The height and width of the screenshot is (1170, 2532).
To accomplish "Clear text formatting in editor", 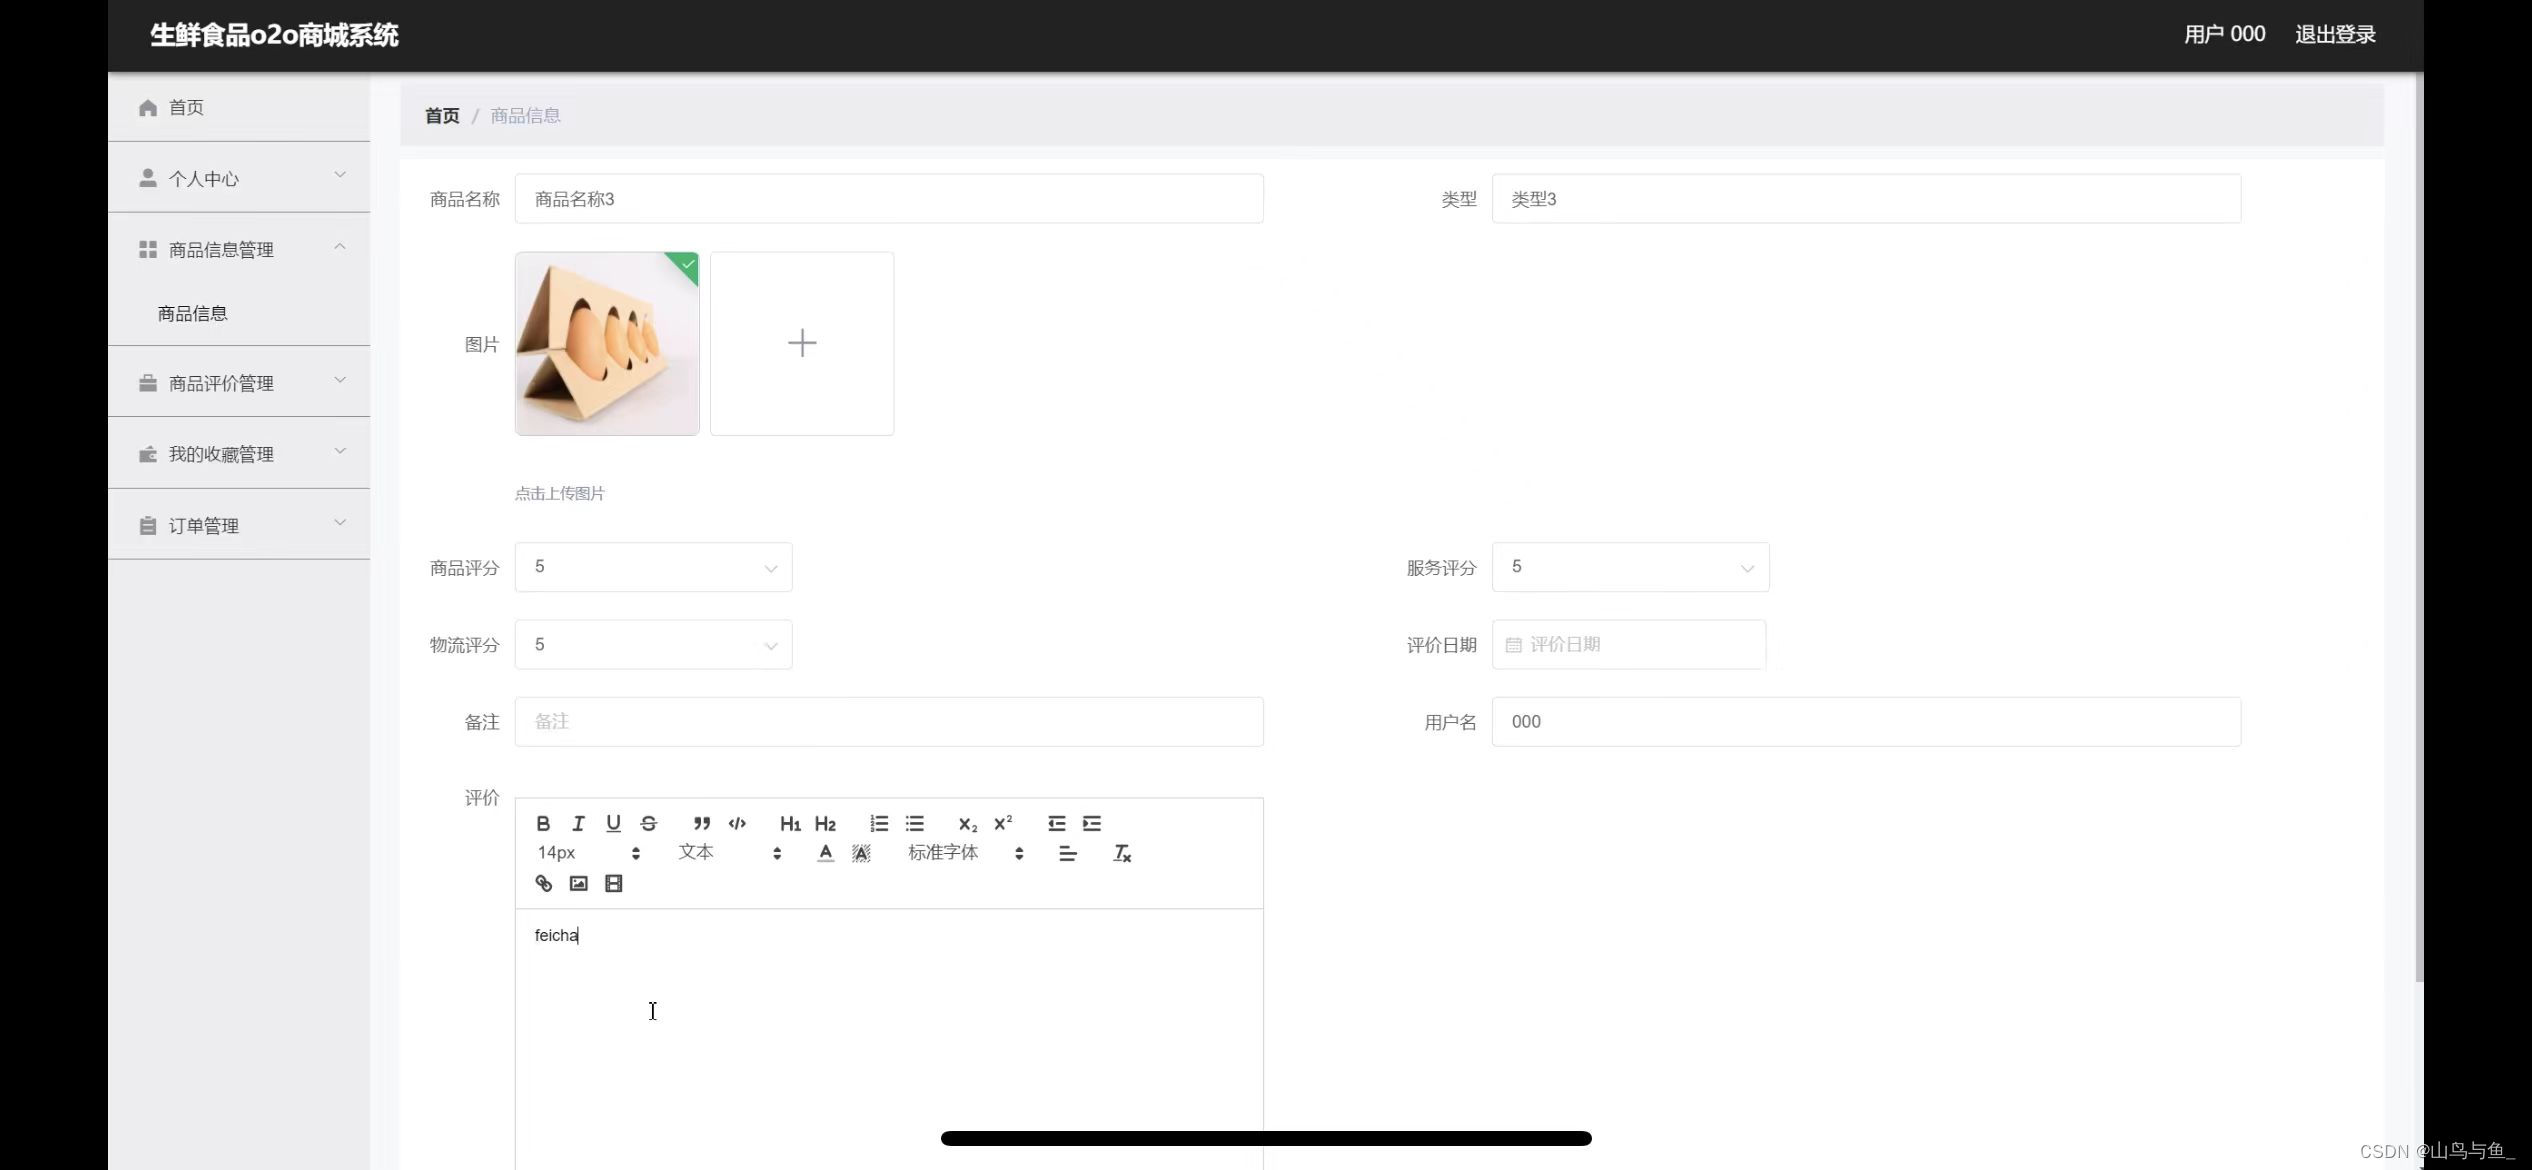I will (1122, 853).
